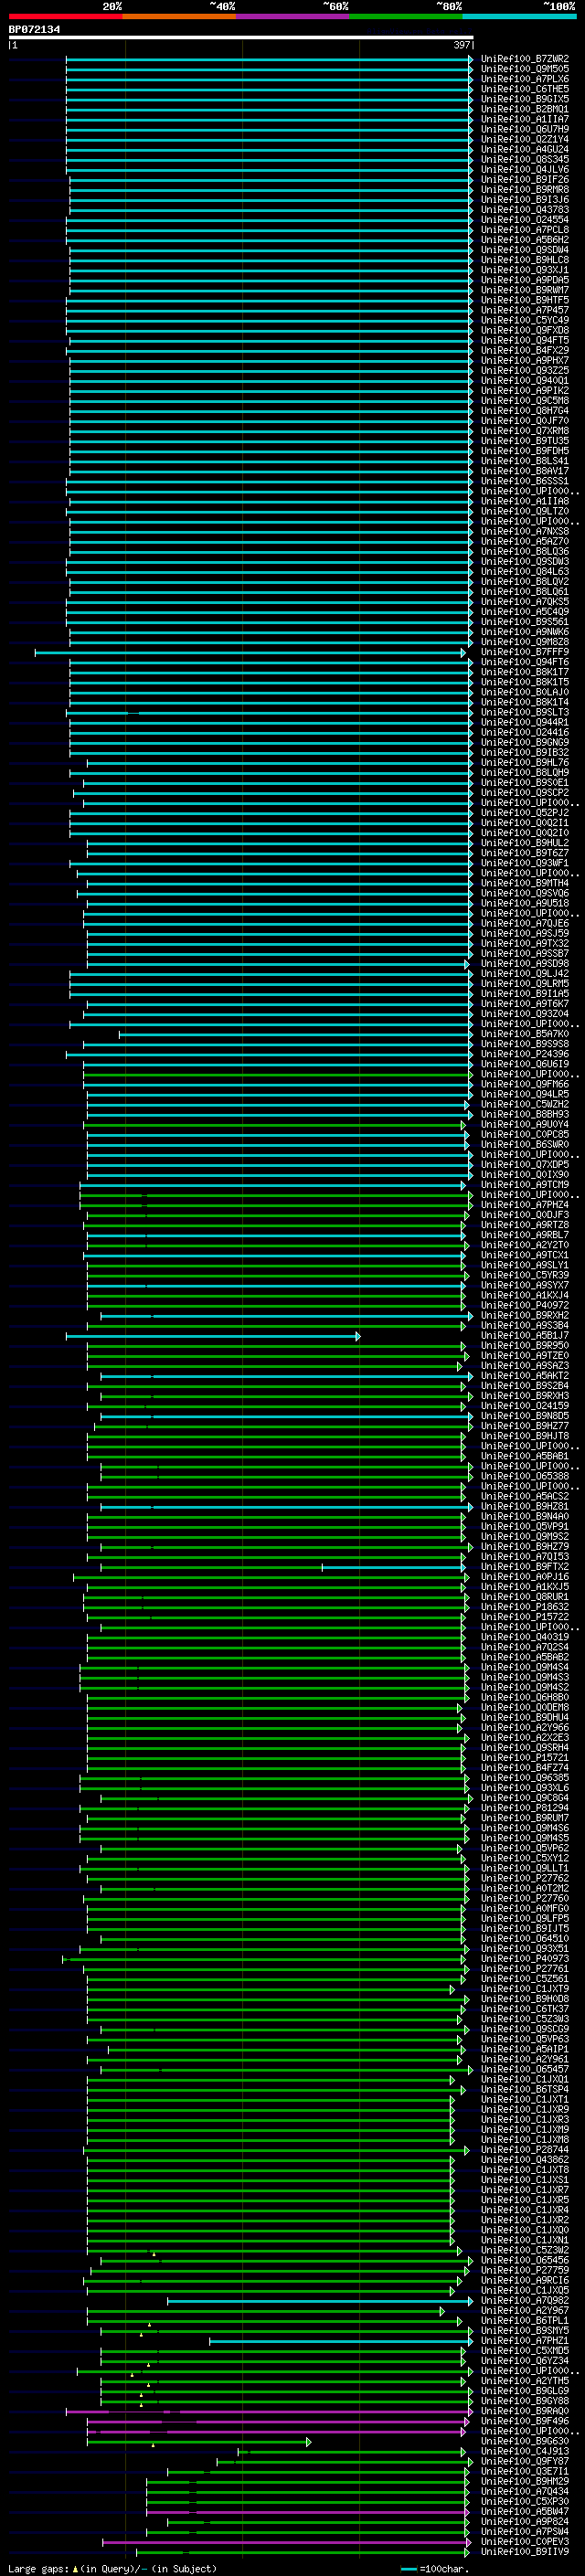The height and width of the screenshot is (2576, 585).
Task: Select the UniRef100_B9G630 label
Action: pyautogui.click(x=525, y=2441)
